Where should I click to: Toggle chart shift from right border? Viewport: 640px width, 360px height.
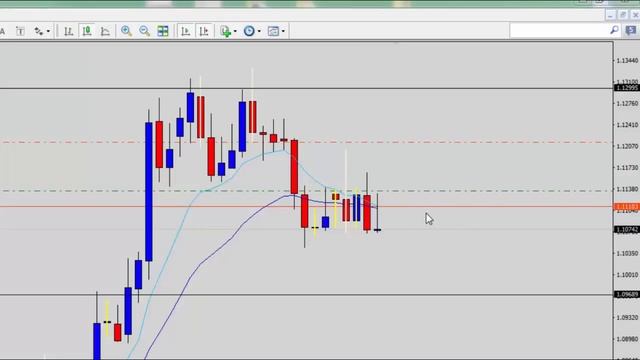click(x=204, y=31)
